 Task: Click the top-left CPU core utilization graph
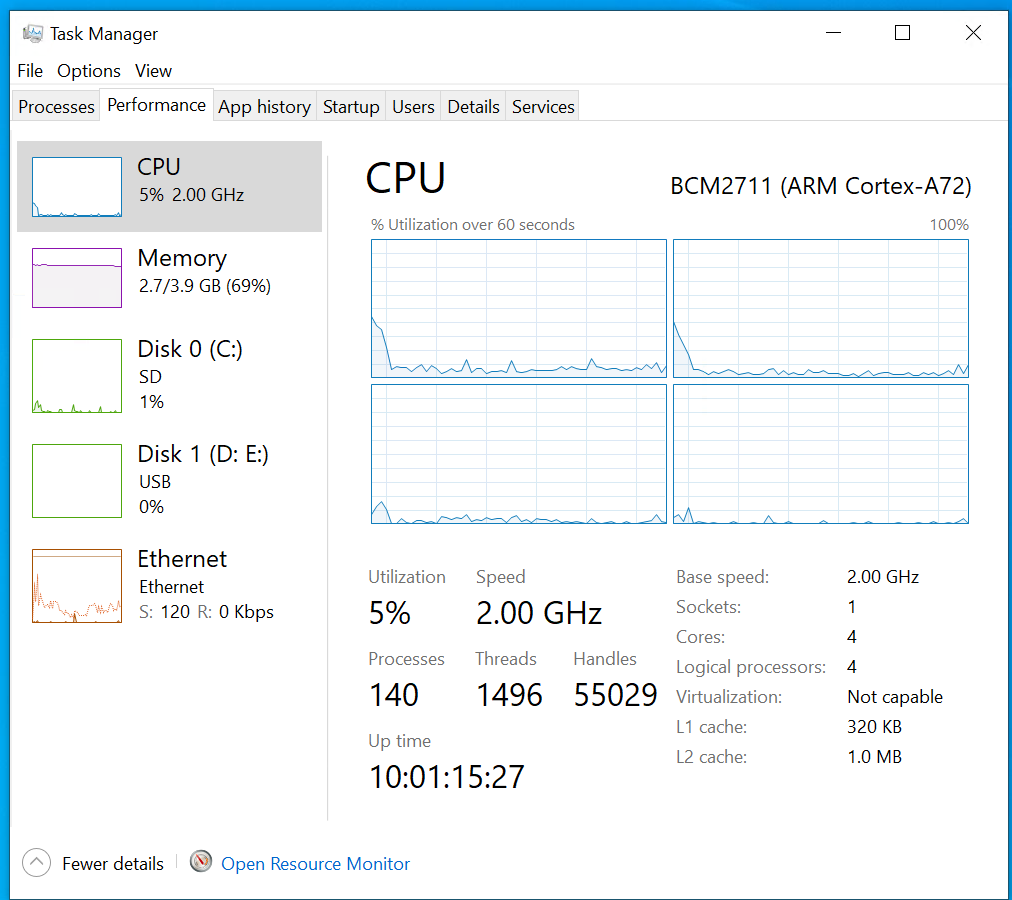(x=519, y=309)
